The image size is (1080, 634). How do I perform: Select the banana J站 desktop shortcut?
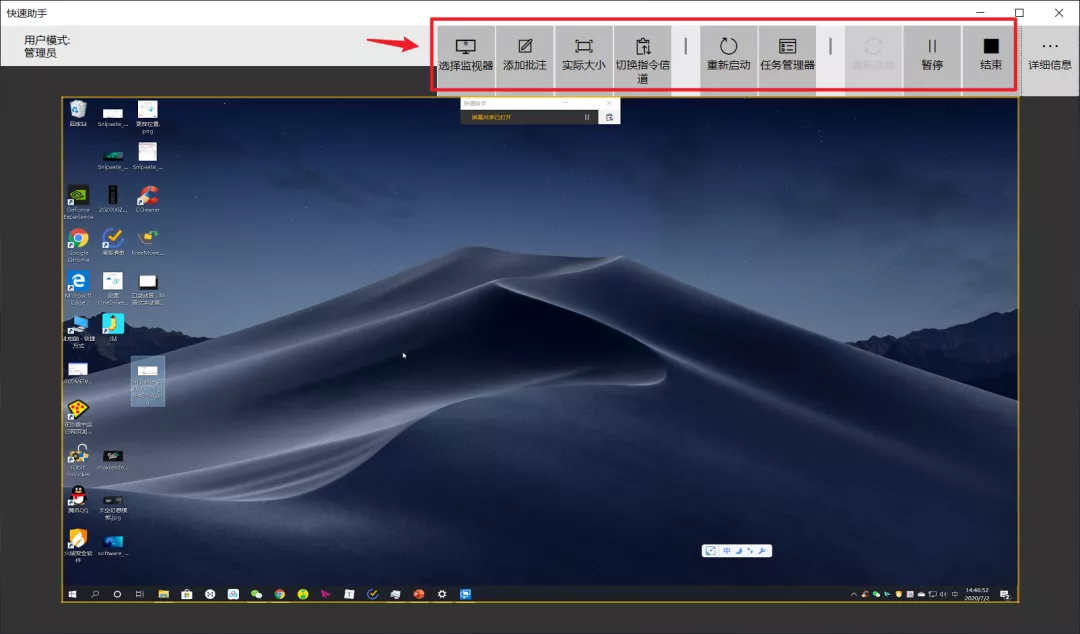113,327
